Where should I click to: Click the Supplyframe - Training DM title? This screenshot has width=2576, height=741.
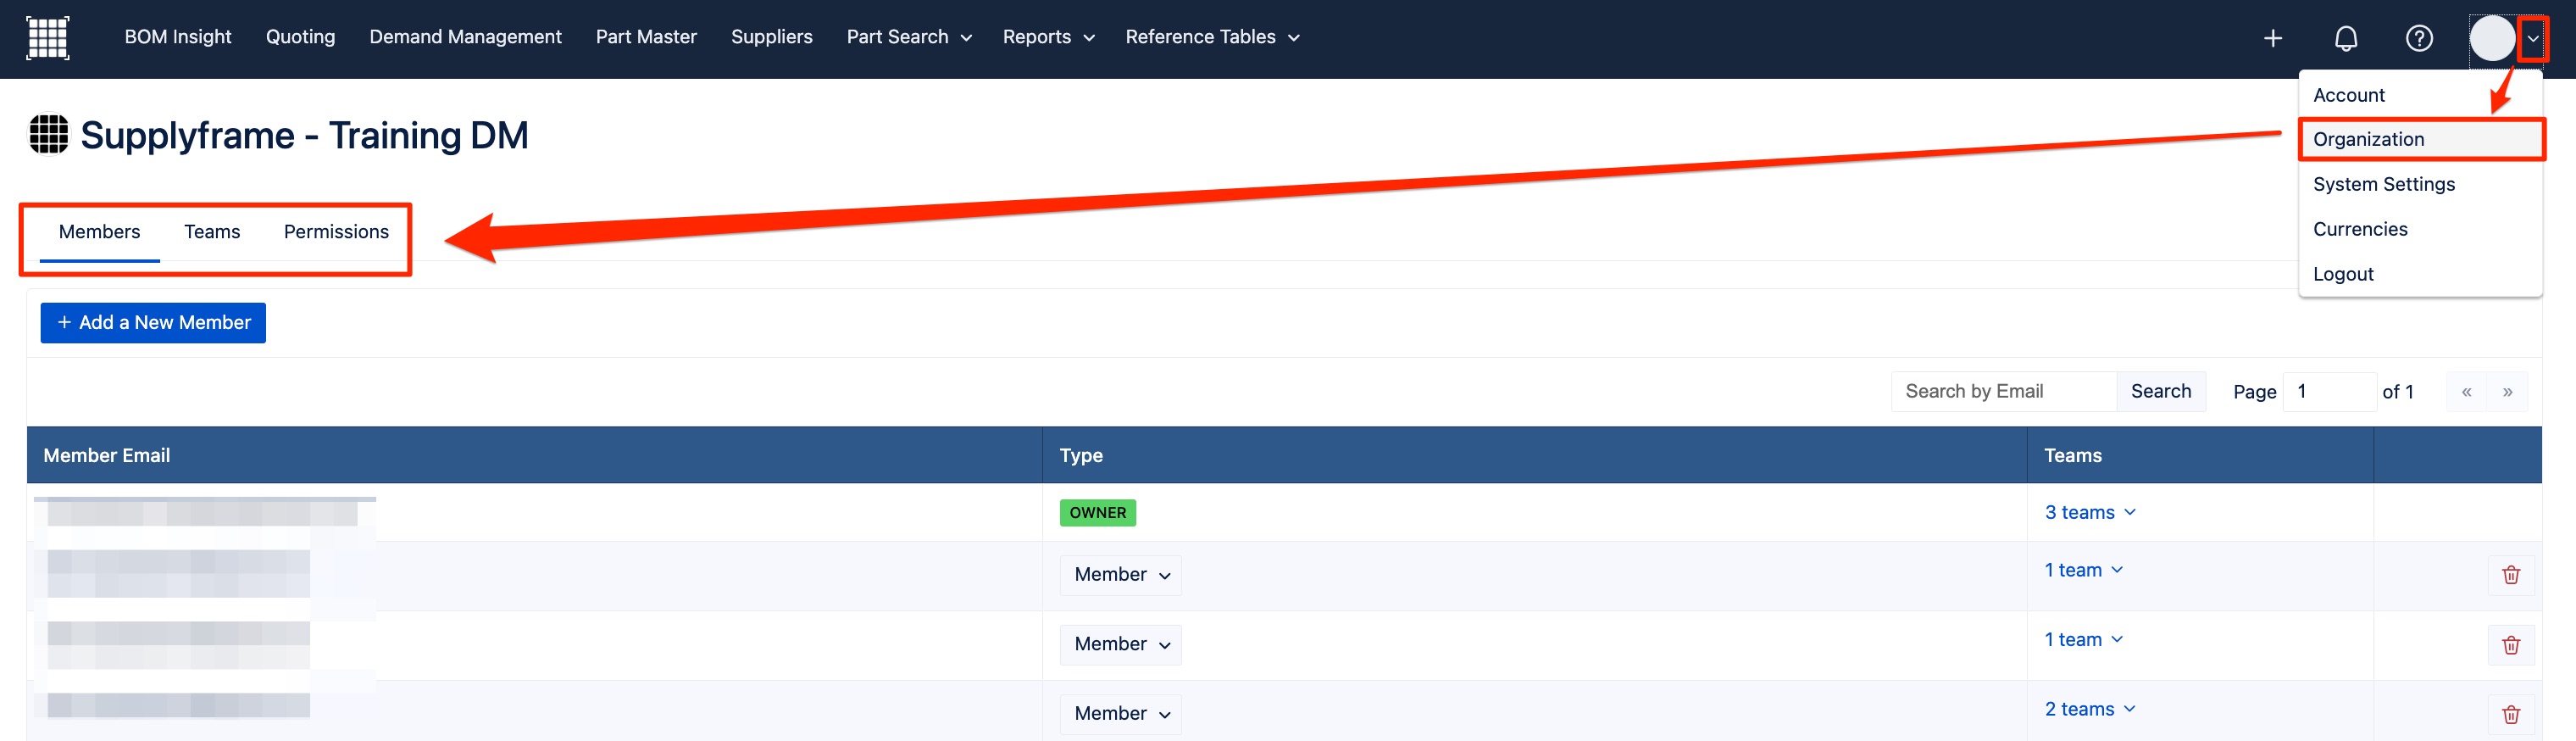(304, 135)
